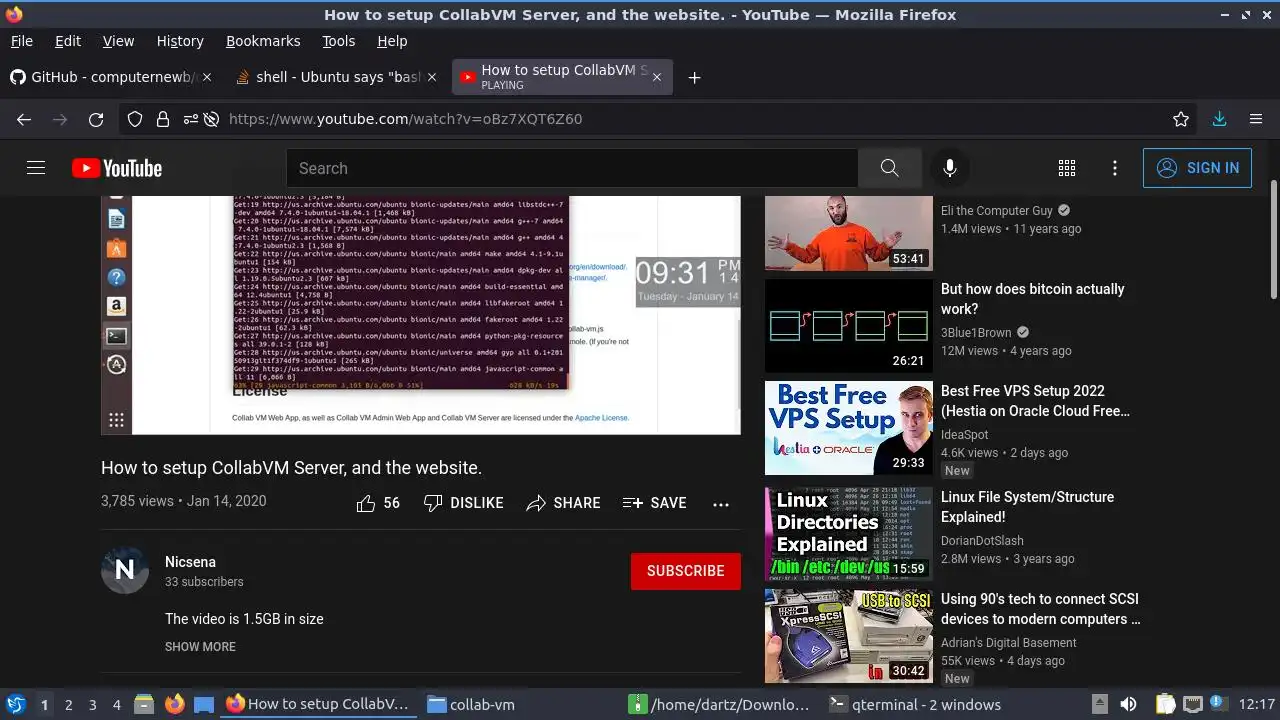The image size is (1280, 720).
Task: Open volume control in system tray
Action: coord(1128,704)
